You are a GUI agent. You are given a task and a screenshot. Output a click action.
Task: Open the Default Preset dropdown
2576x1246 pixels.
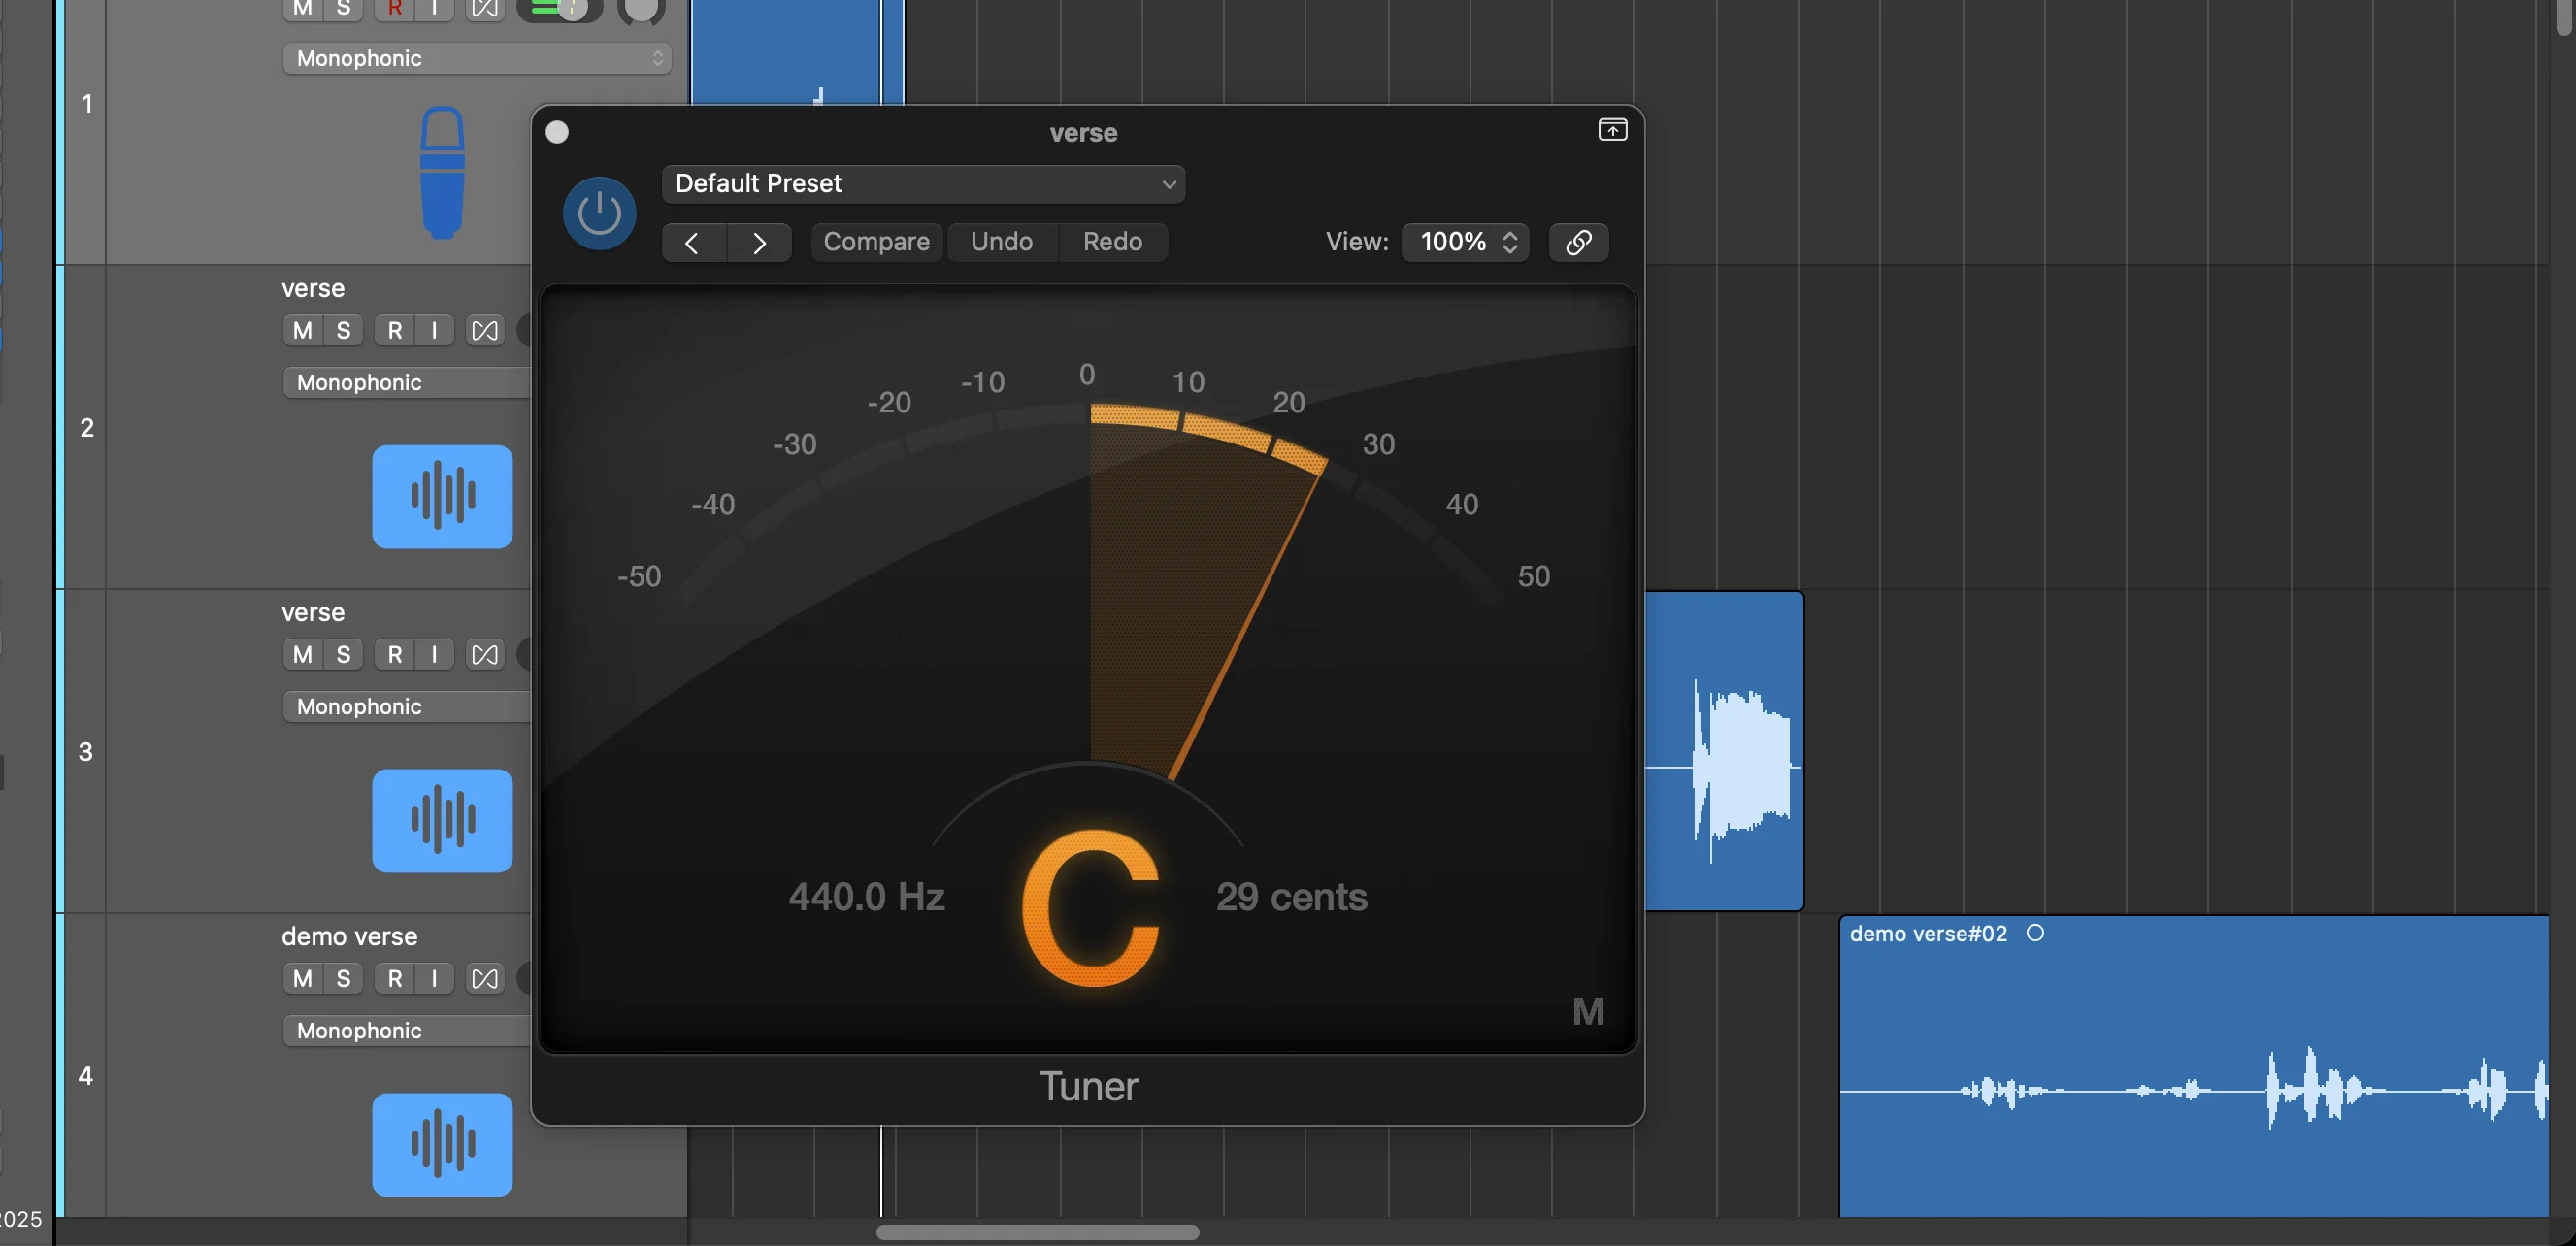click(x=922, y=183)
